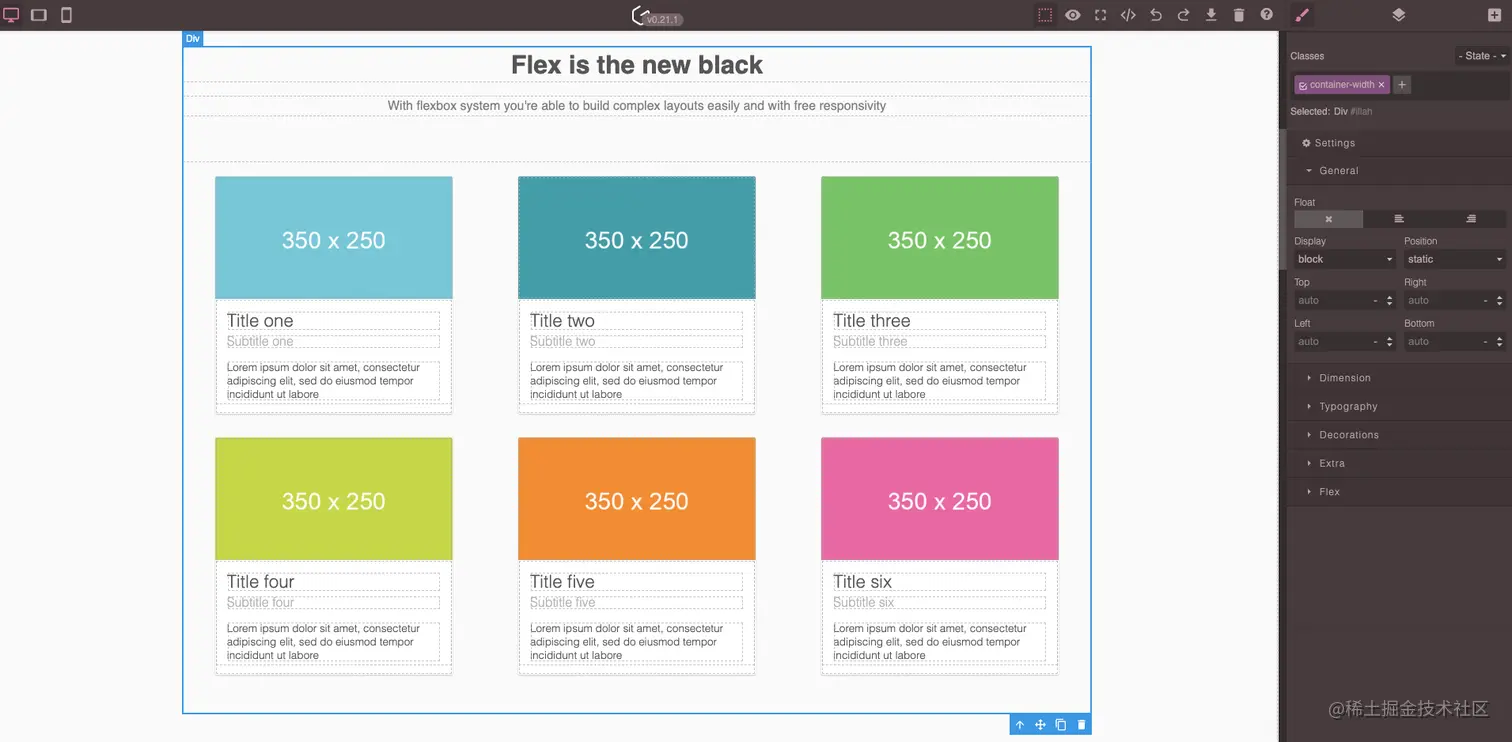Viewport: 1512px width, 742px height.
Task: Open the Style Manager brush tab
Action: (x=1301, y=15)
